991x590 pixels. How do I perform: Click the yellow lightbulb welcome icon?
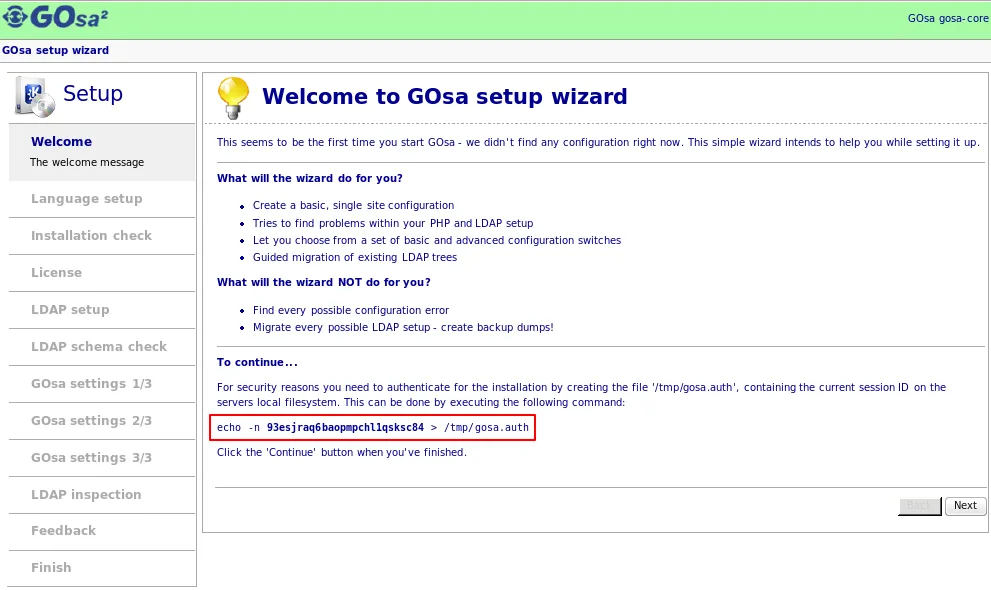(x=233, y=98)
